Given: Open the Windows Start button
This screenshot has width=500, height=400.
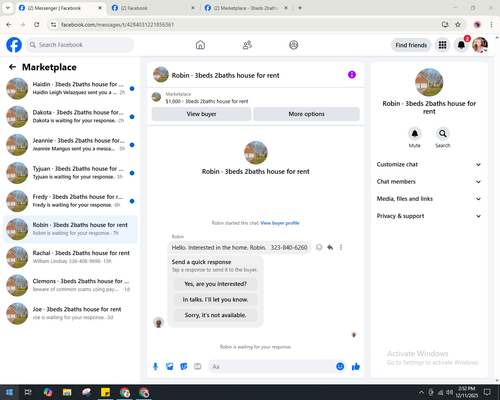Looking at the screenshot, I should click(x=9, y=392).
